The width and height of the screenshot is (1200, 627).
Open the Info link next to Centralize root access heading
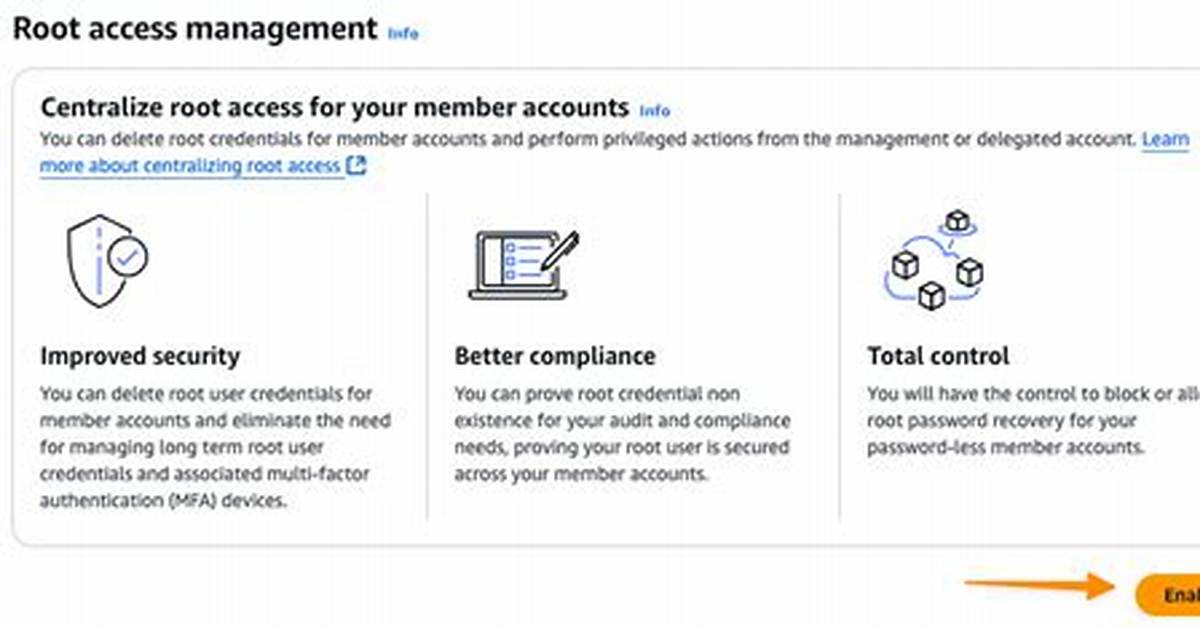(655, 110)
